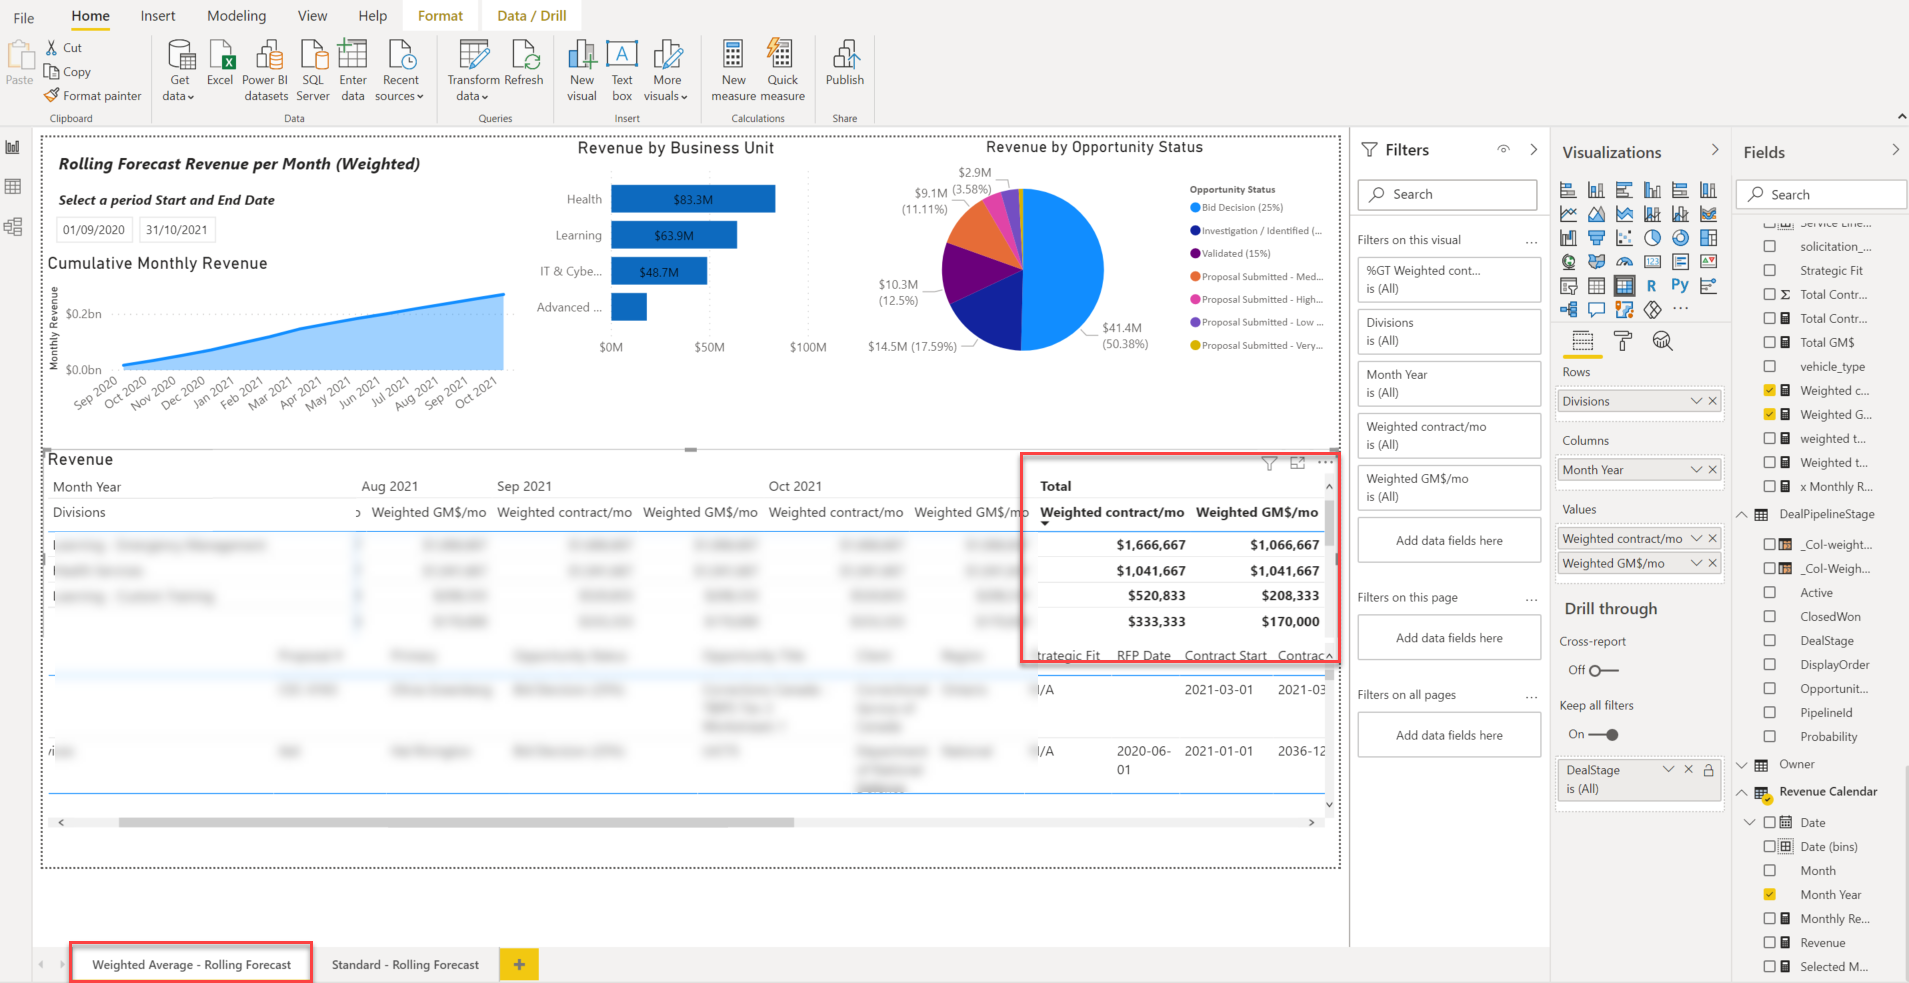Open the View ribbon tab
The image size is (1909, 983).
click(x=312, y=16)
